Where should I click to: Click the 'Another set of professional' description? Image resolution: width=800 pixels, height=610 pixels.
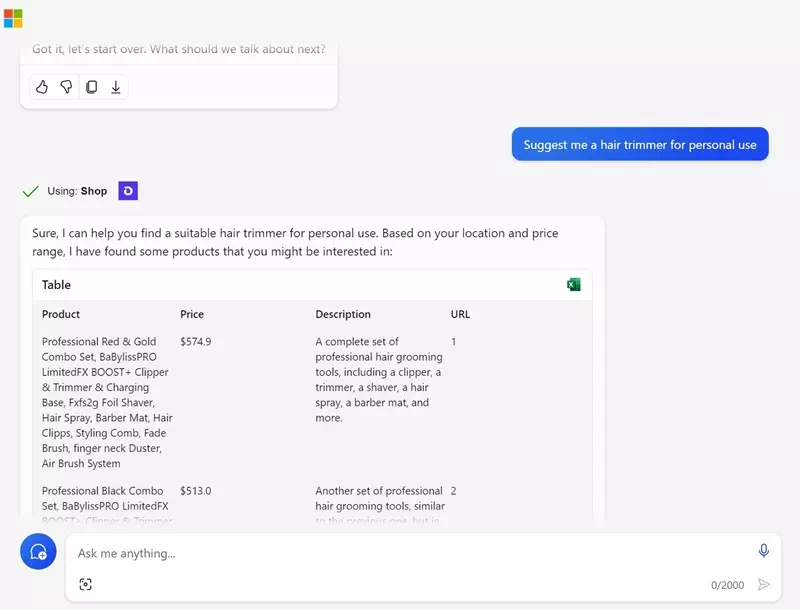(380, 504)
